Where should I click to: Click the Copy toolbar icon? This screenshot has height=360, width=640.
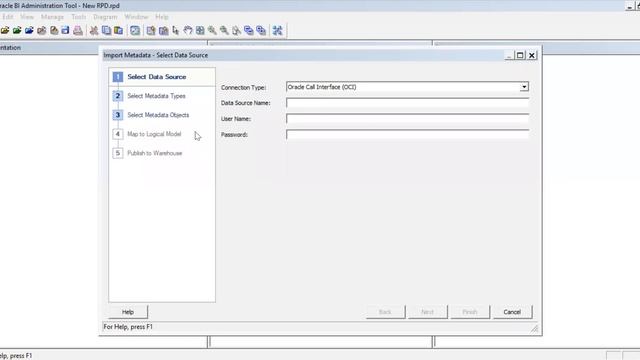[x=106, y=31]
